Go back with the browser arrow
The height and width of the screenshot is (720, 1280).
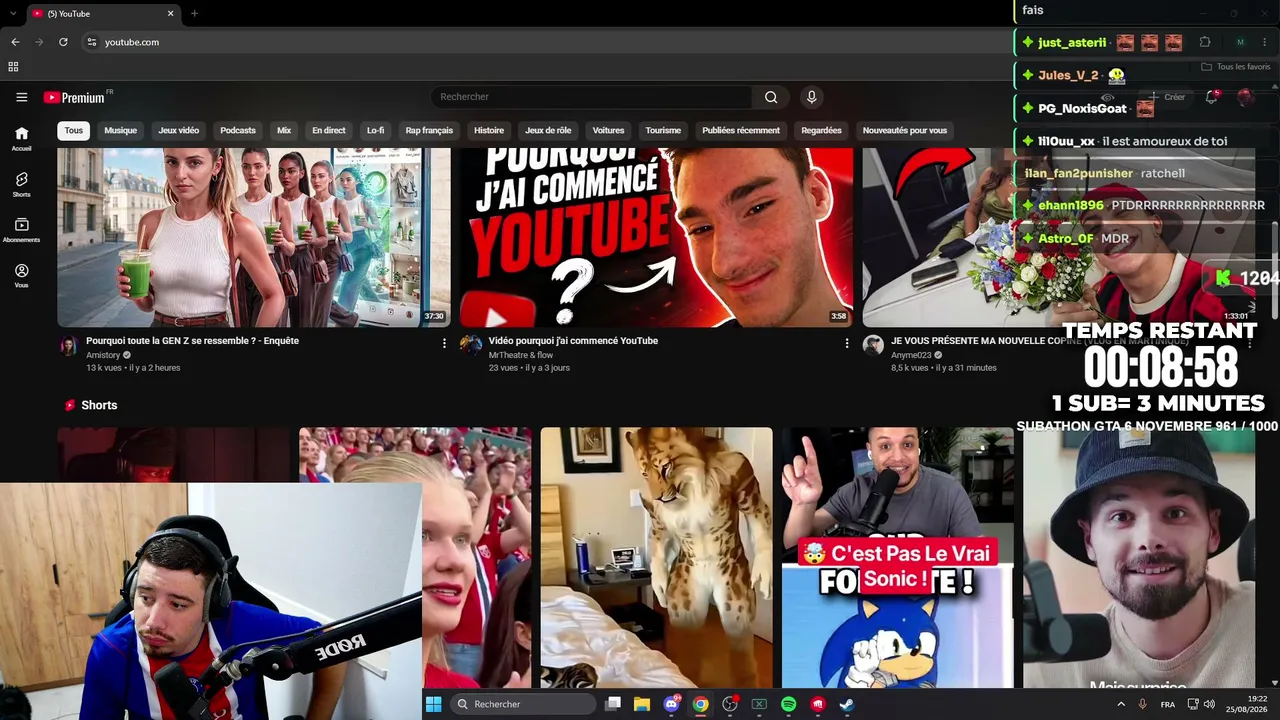(x=15, y=42)
